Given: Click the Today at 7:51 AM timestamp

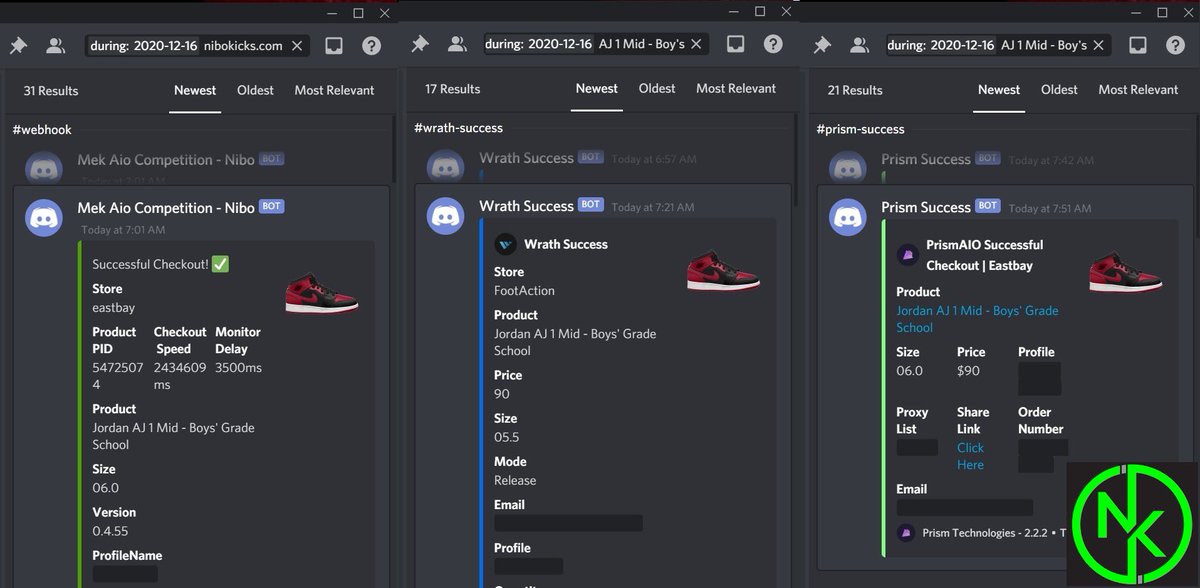Looking at the screenshot, I should (x=1051, y=208).
